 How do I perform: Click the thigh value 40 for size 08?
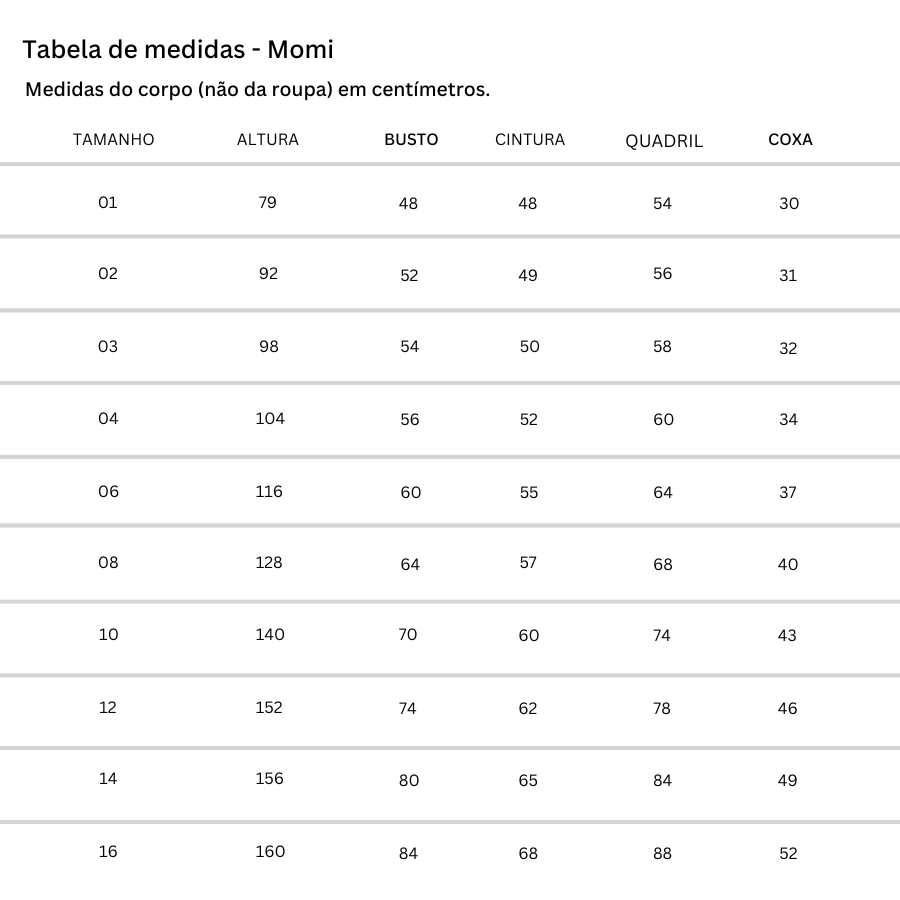788,564
